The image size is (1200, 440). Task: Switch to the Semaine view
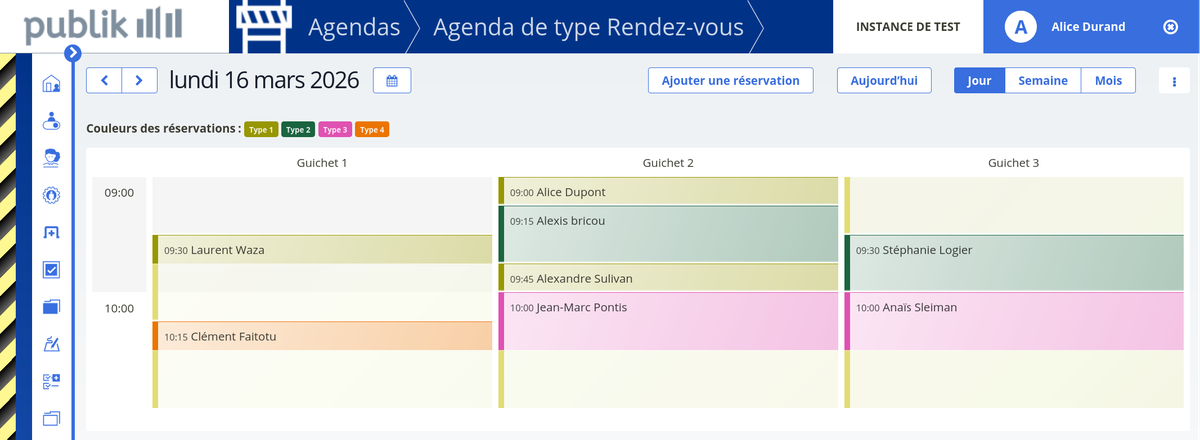tap(1042, 81)
